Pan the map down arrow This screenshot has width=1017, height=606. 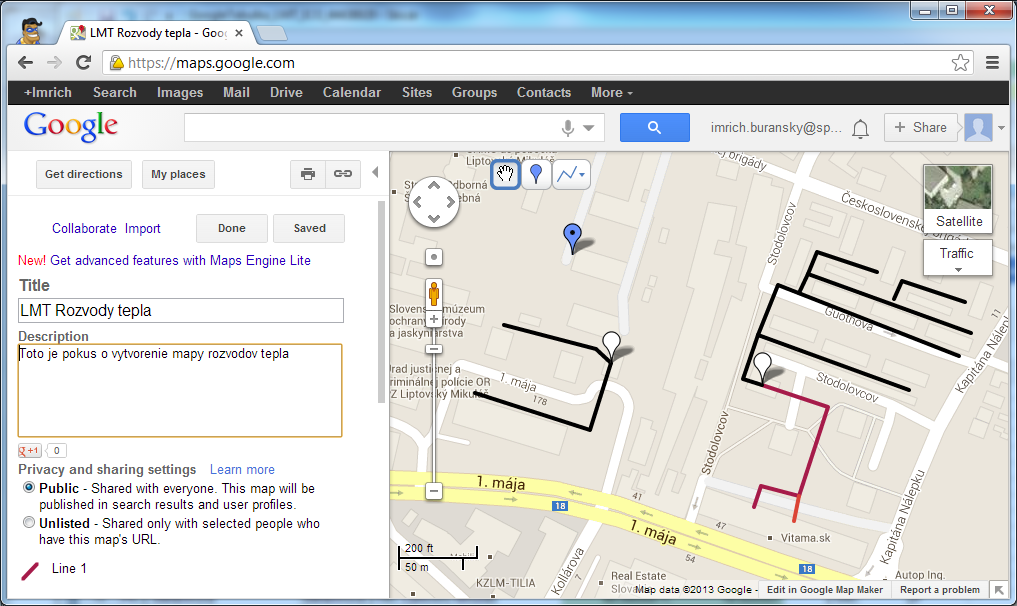(434, 219)
